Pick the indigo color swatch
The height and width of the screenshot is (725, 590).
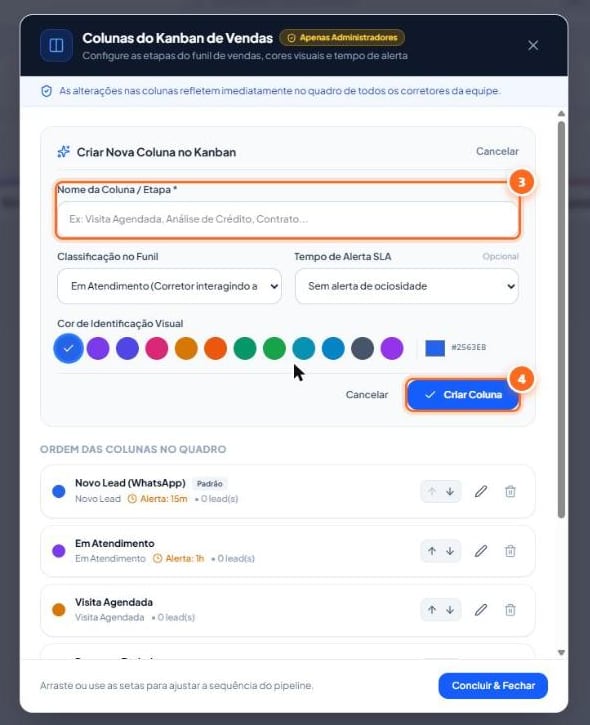coord(128,348)
